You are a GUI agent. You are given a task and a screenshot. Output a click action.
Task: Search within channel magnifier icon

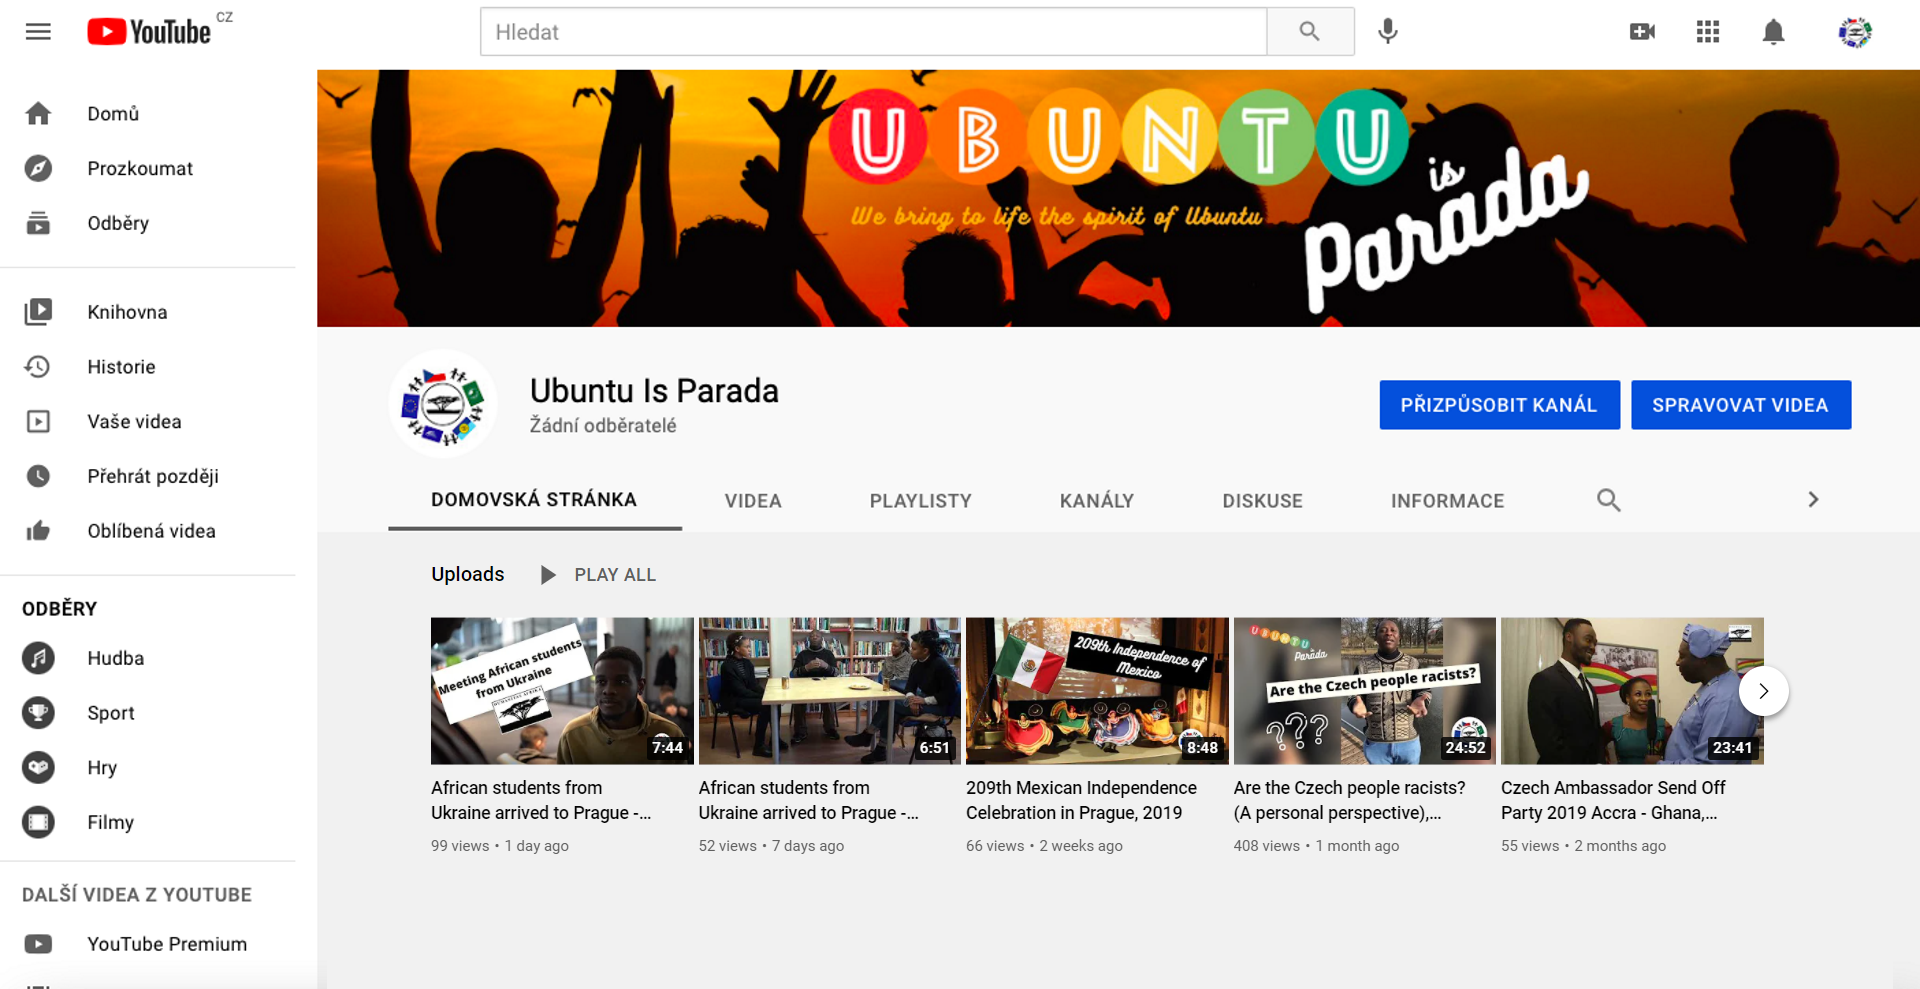tap(1608, 500)
